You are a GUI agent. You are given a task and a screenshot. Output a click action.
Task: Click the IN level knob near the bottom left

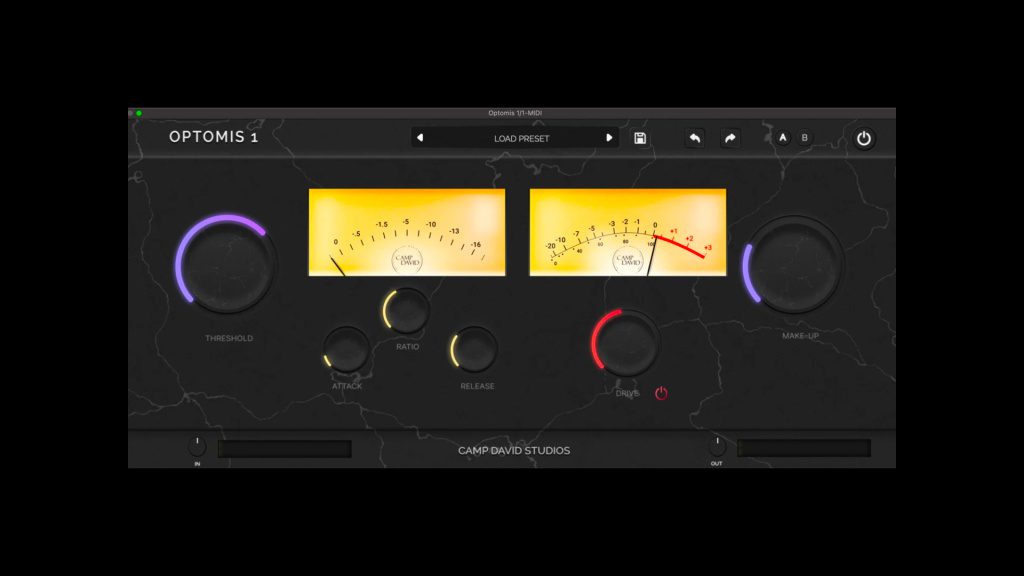click(196, 447)
